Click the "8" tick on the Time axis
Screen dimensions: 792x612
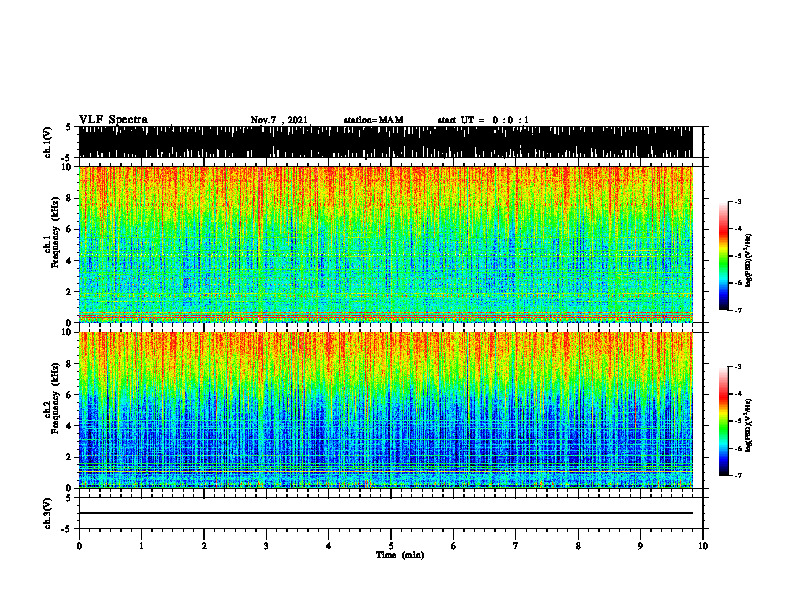coord(578,546)
